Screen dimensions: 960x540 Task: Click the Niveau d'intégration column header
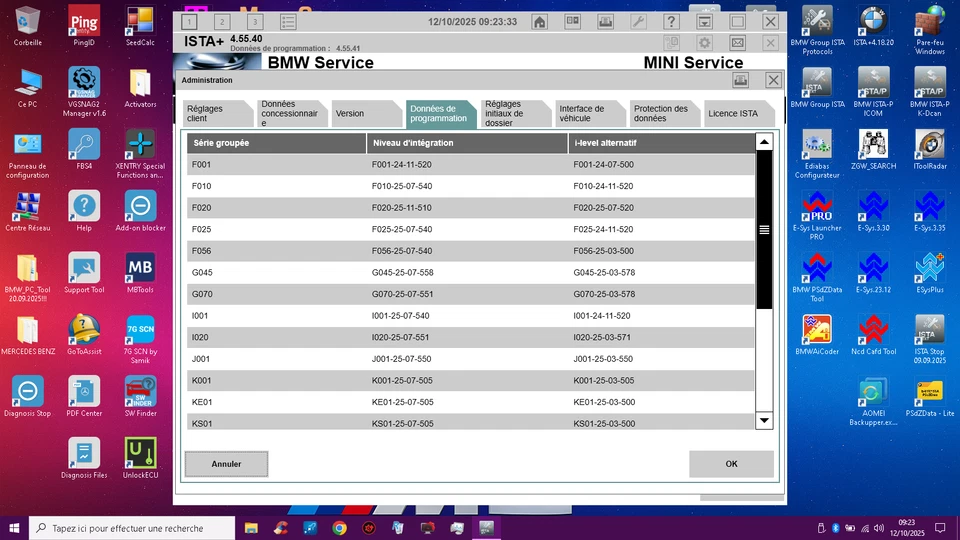[x=467, y=143]
